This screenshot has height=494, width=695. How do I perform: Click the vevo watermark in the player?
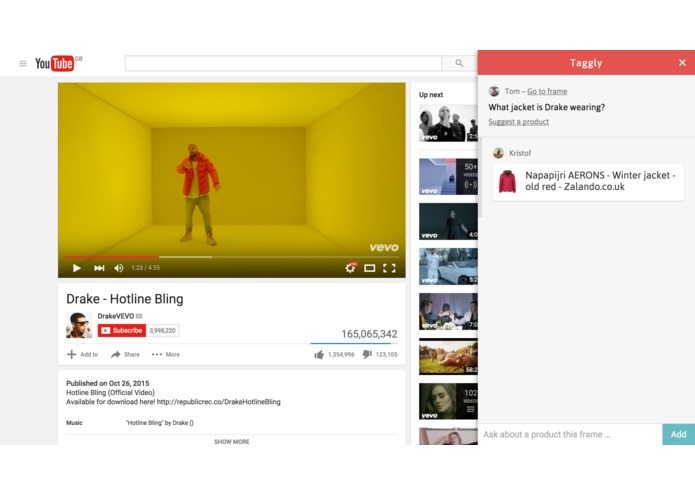click(x=384, y=247)
